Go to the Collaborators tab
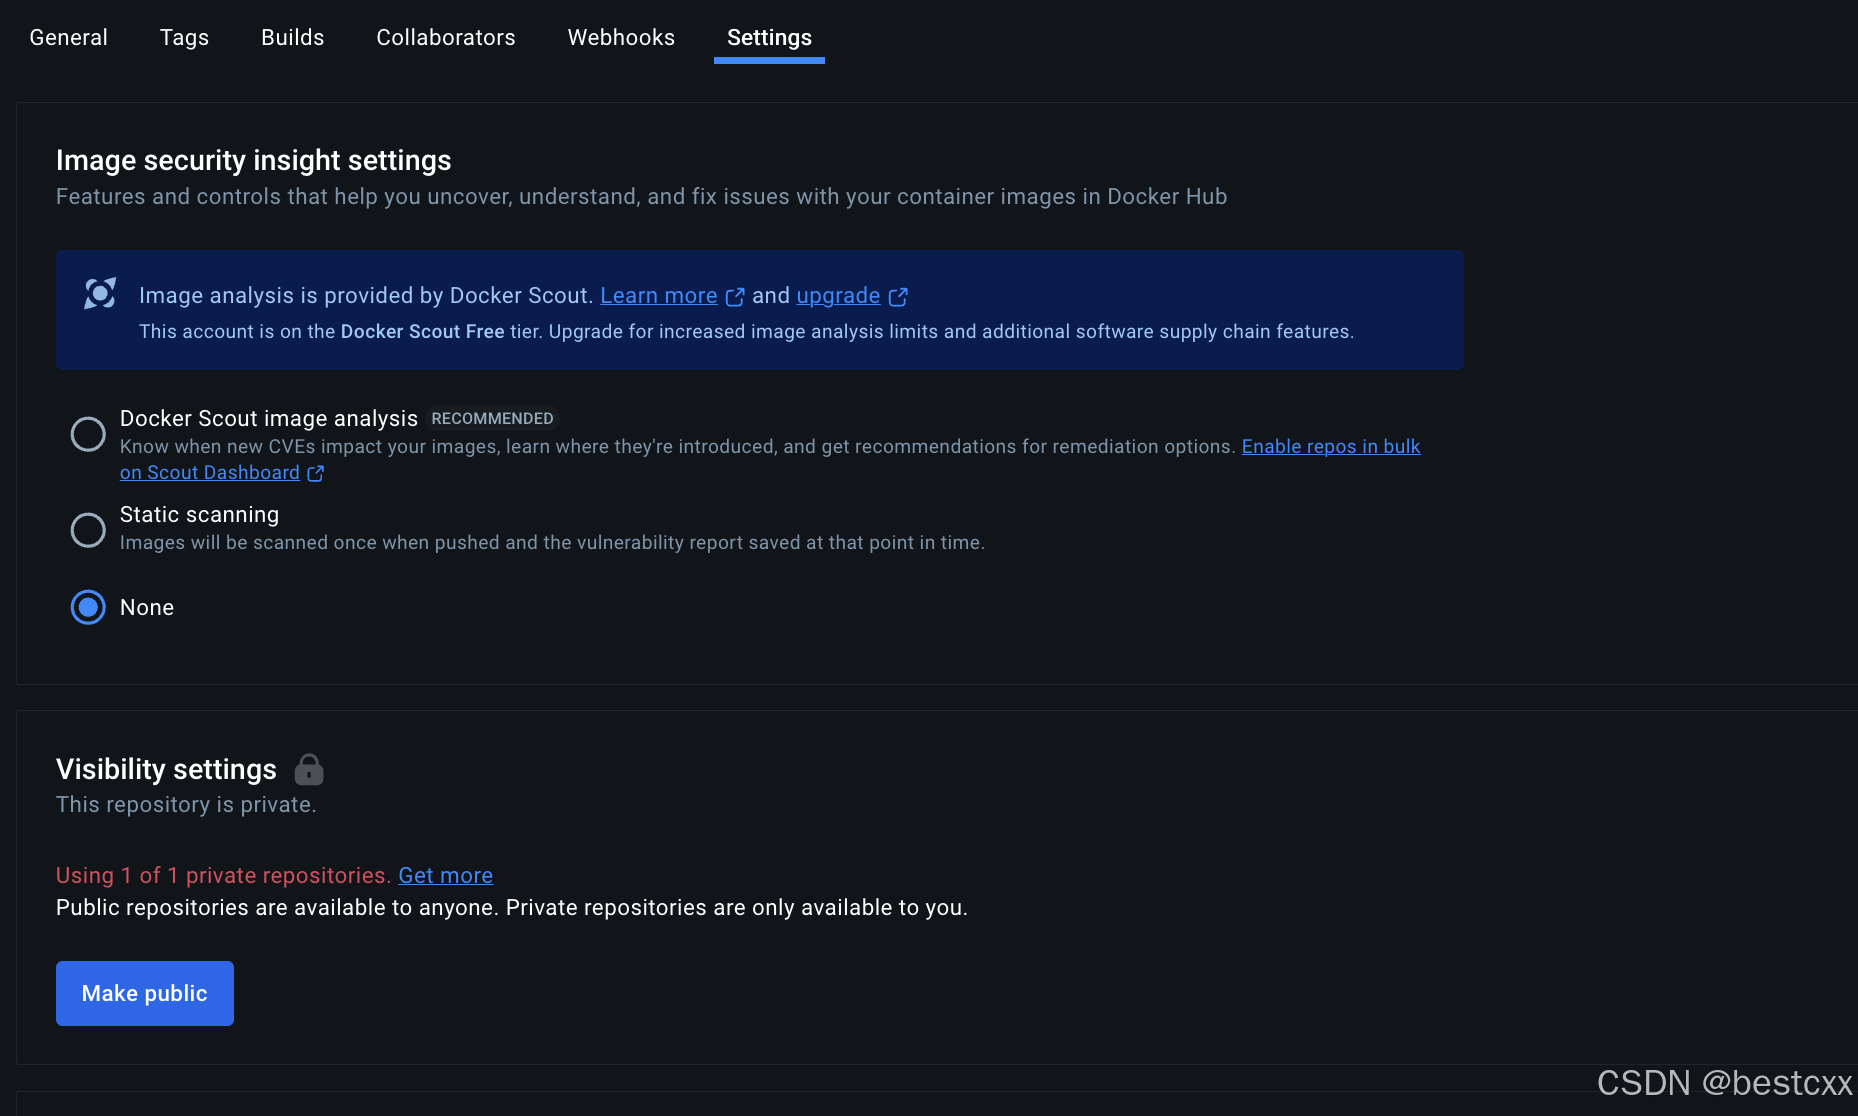Image resolution: width=1858 pixels, height=1116 pixels. pos(446,37)
